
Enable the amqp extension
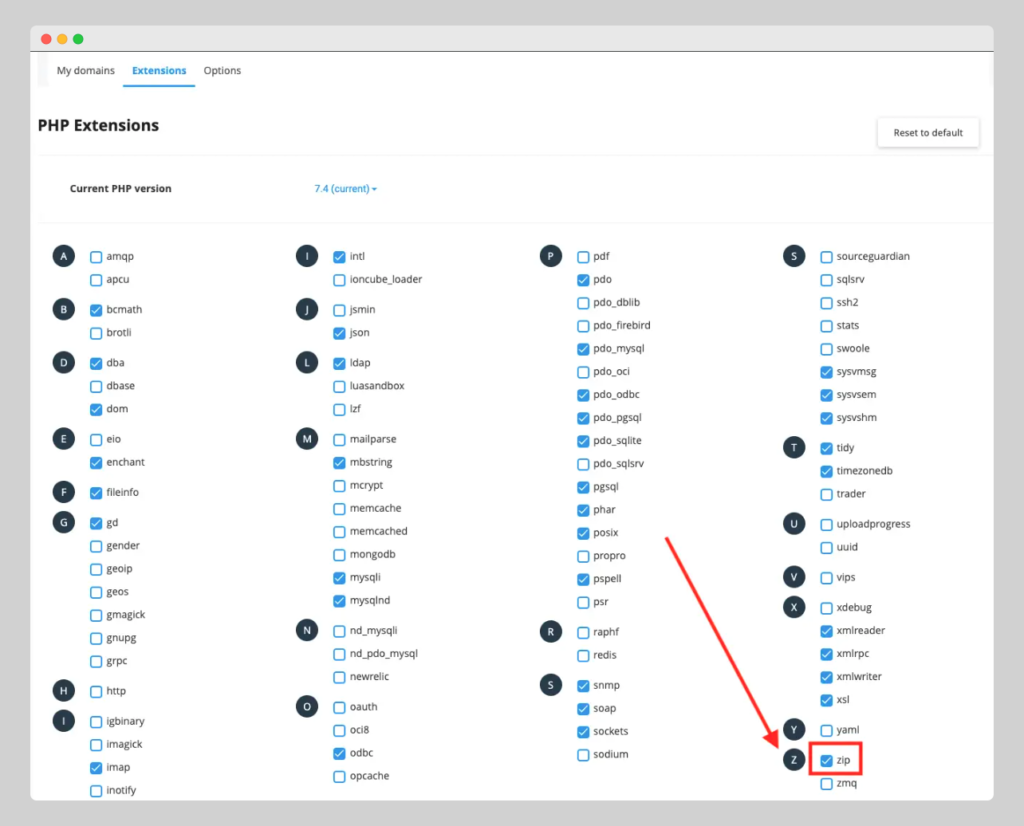95,256
